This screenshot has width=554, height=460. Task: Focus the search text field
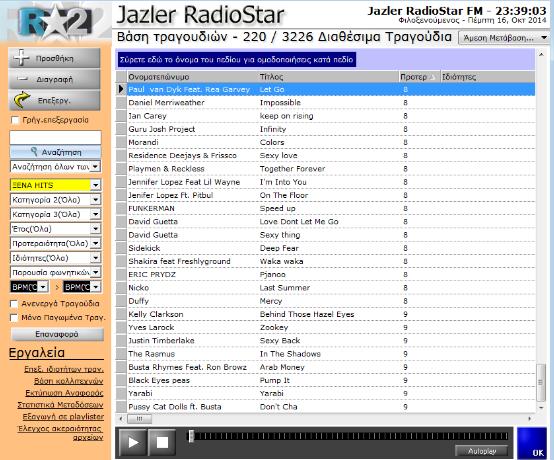55,137
